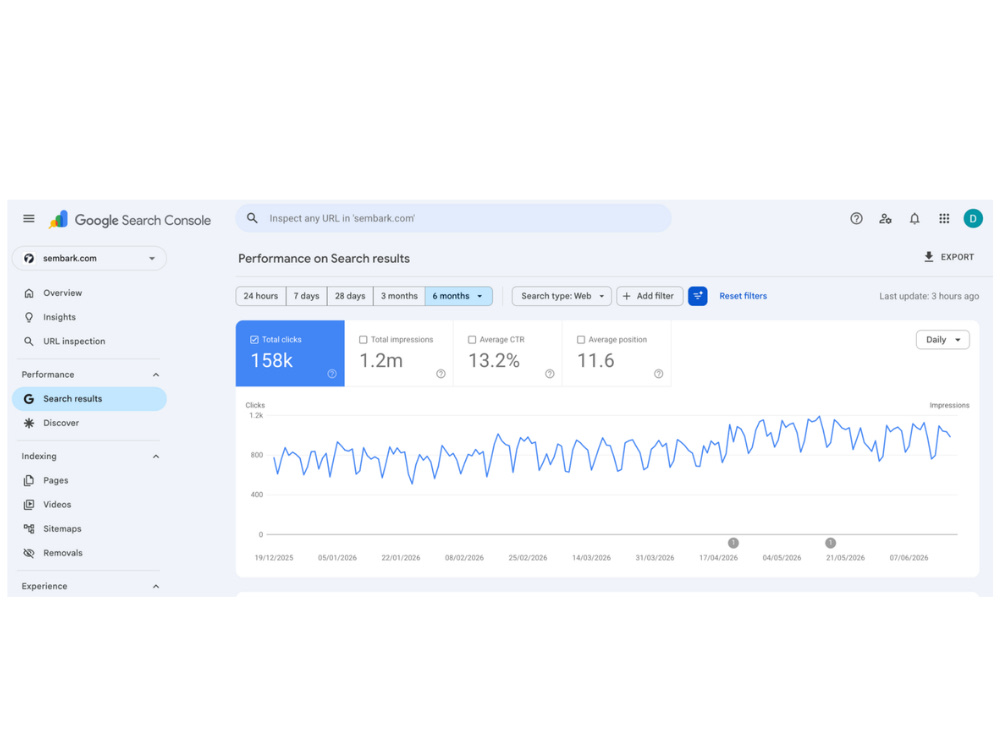Click the Sitemaps tree icon

click(29, 529)
